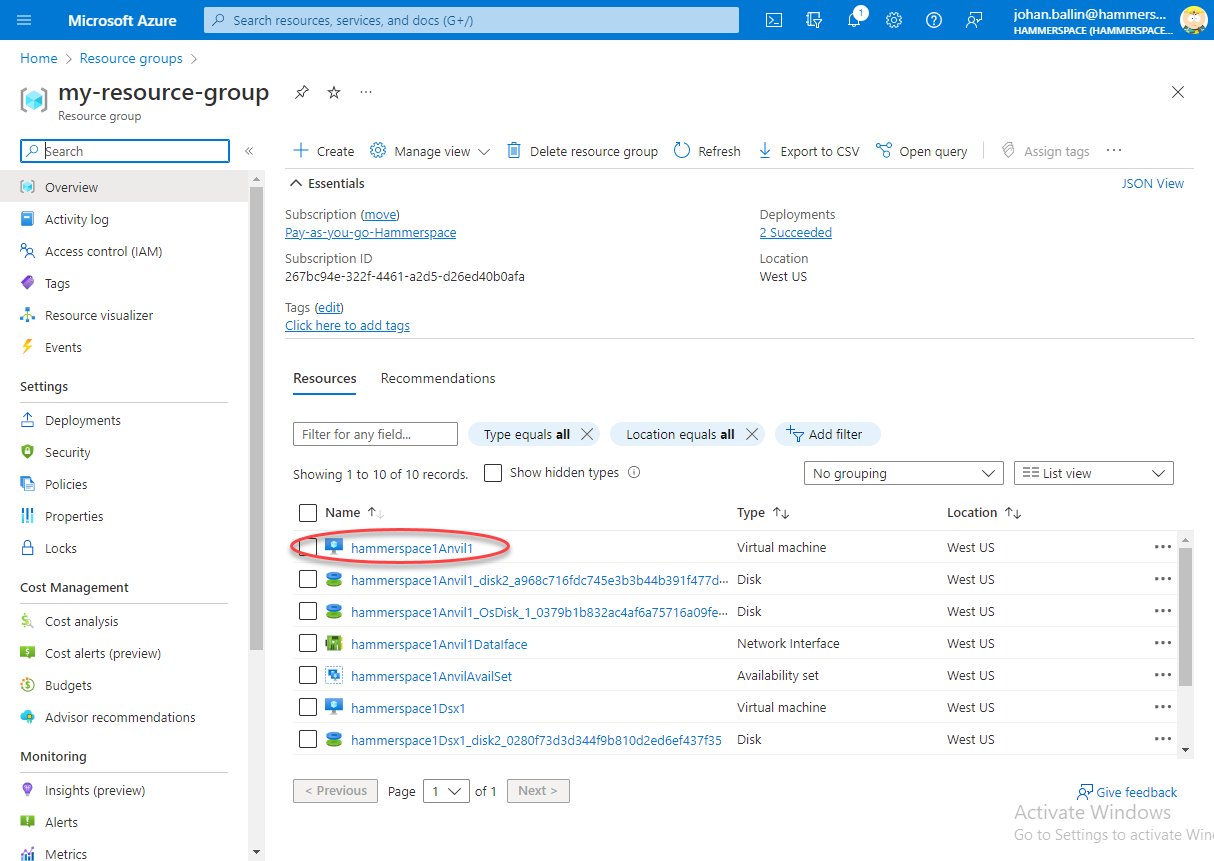Open Access control (IAM)
The image size is (1214, 861).
[103, 251]
